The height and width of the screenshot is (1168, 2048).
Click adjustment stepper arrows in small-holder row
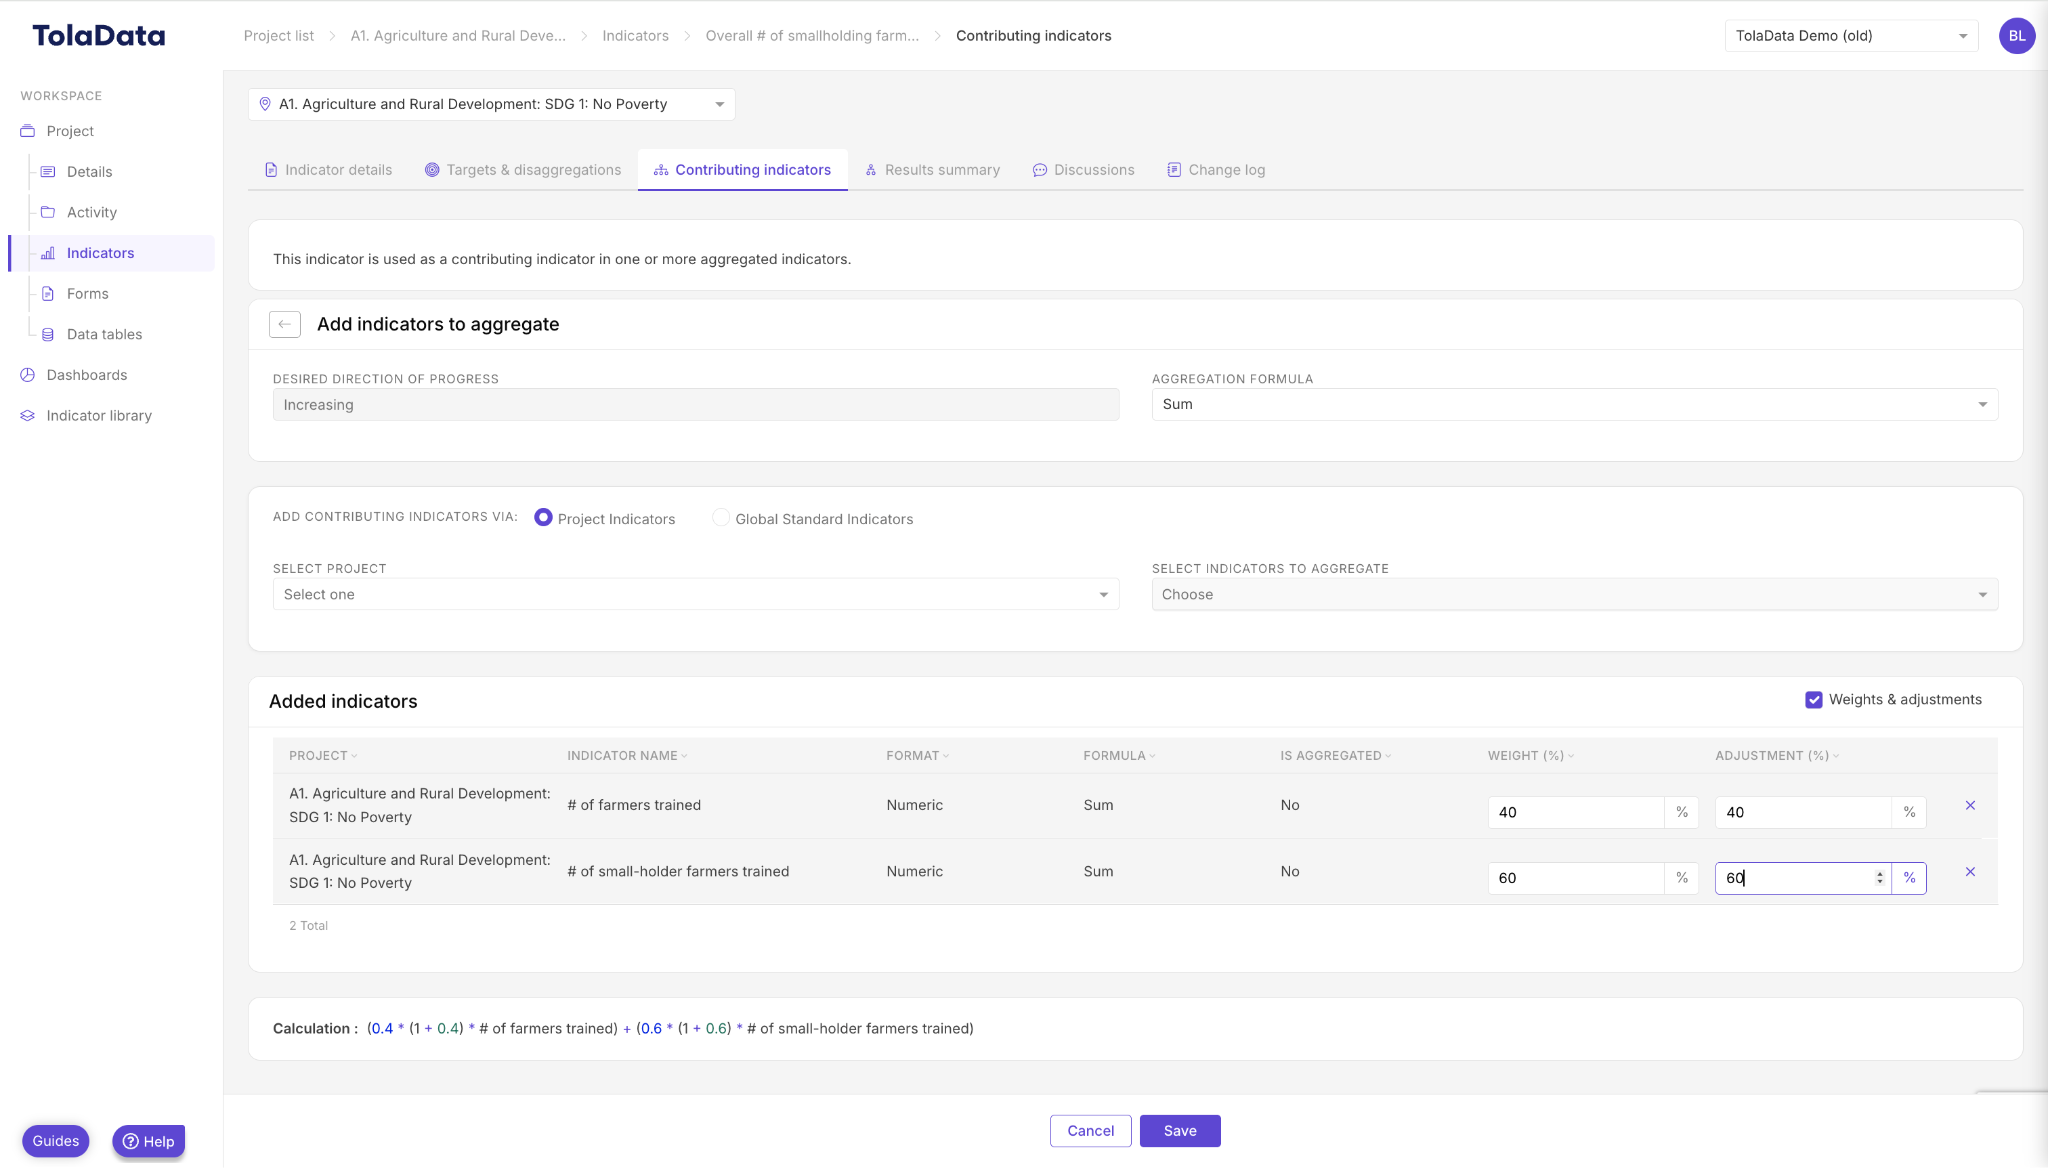(x=1880, y=878)
